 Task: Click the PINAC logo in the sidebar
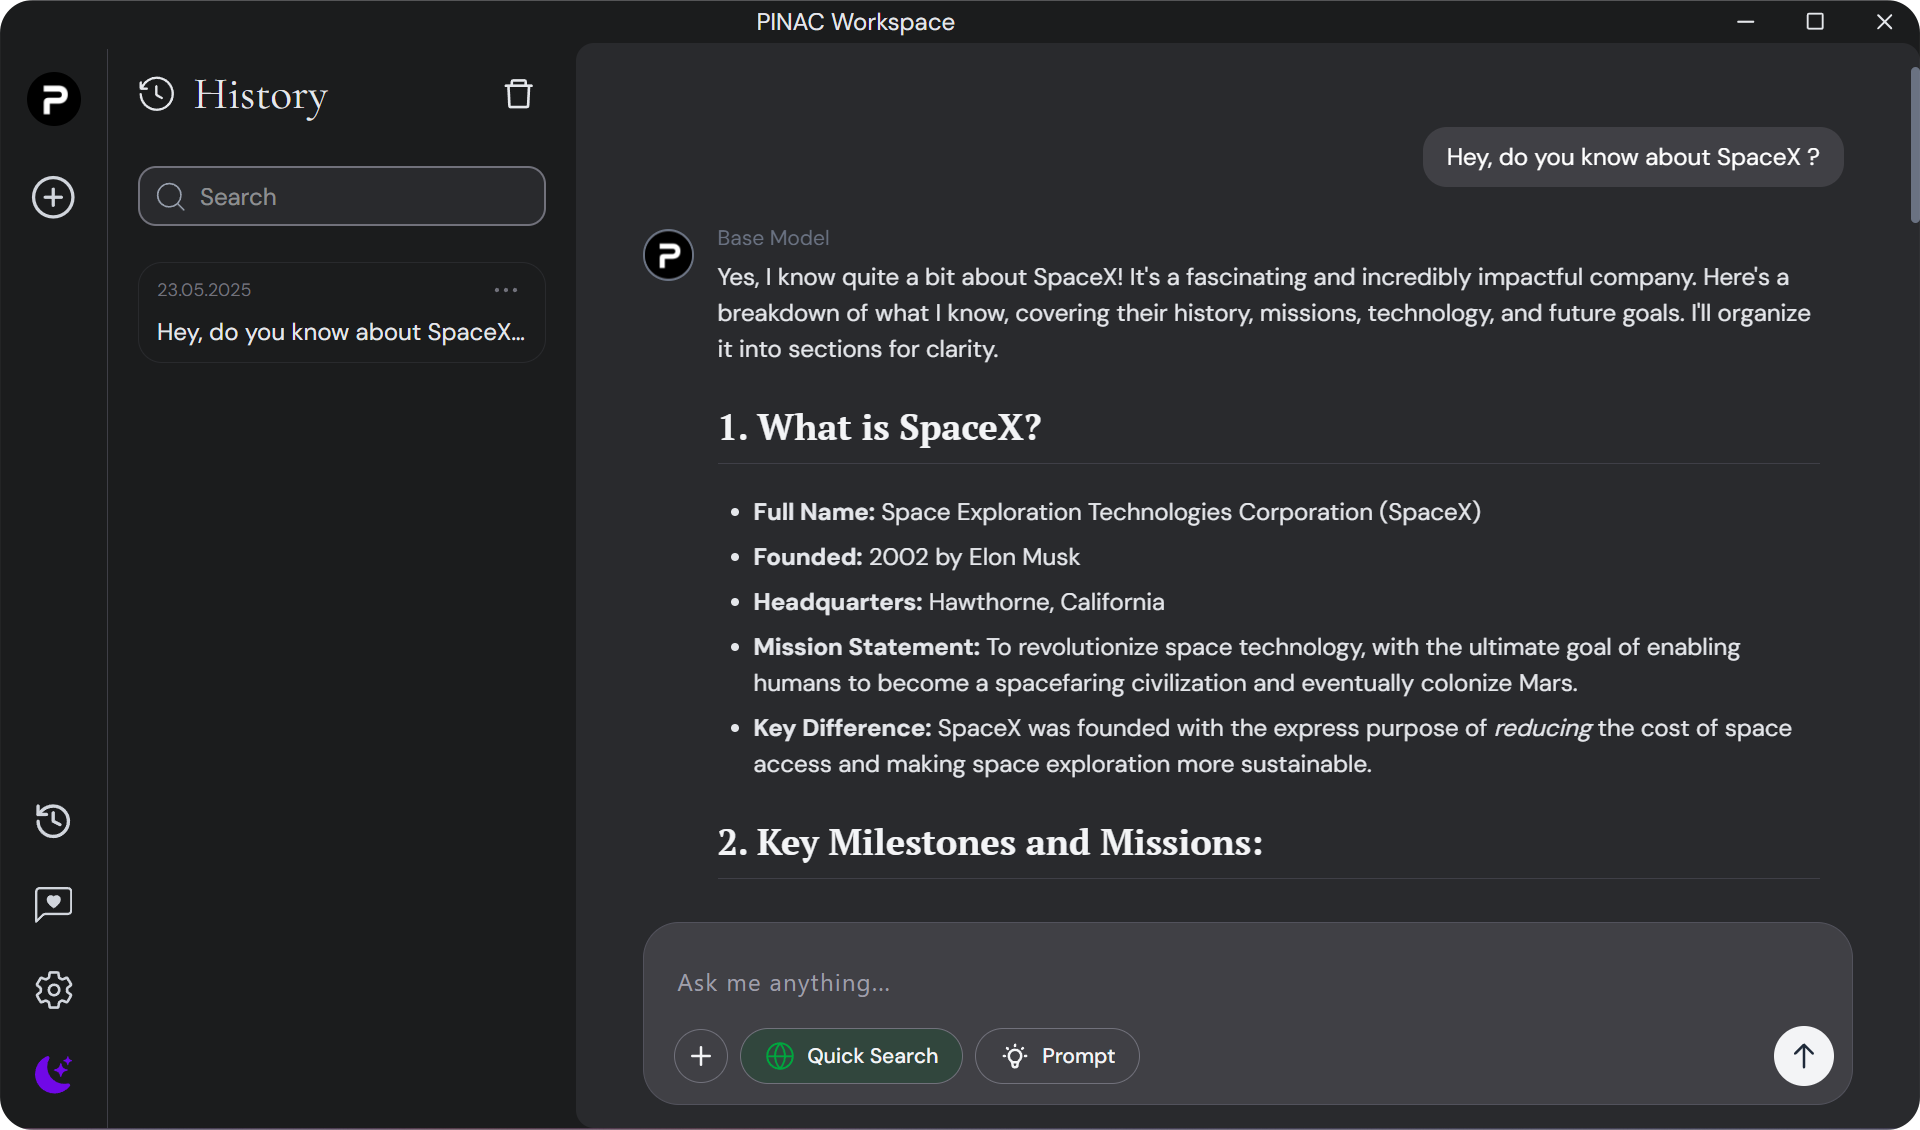pos(54,99)
